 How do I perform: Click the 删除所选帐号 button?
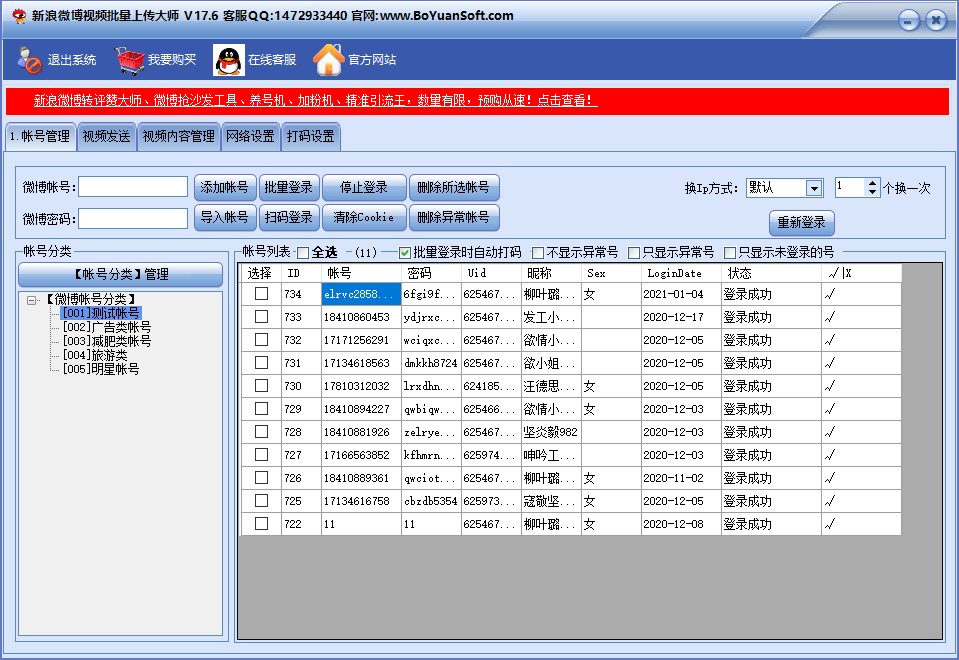point(453,187)
